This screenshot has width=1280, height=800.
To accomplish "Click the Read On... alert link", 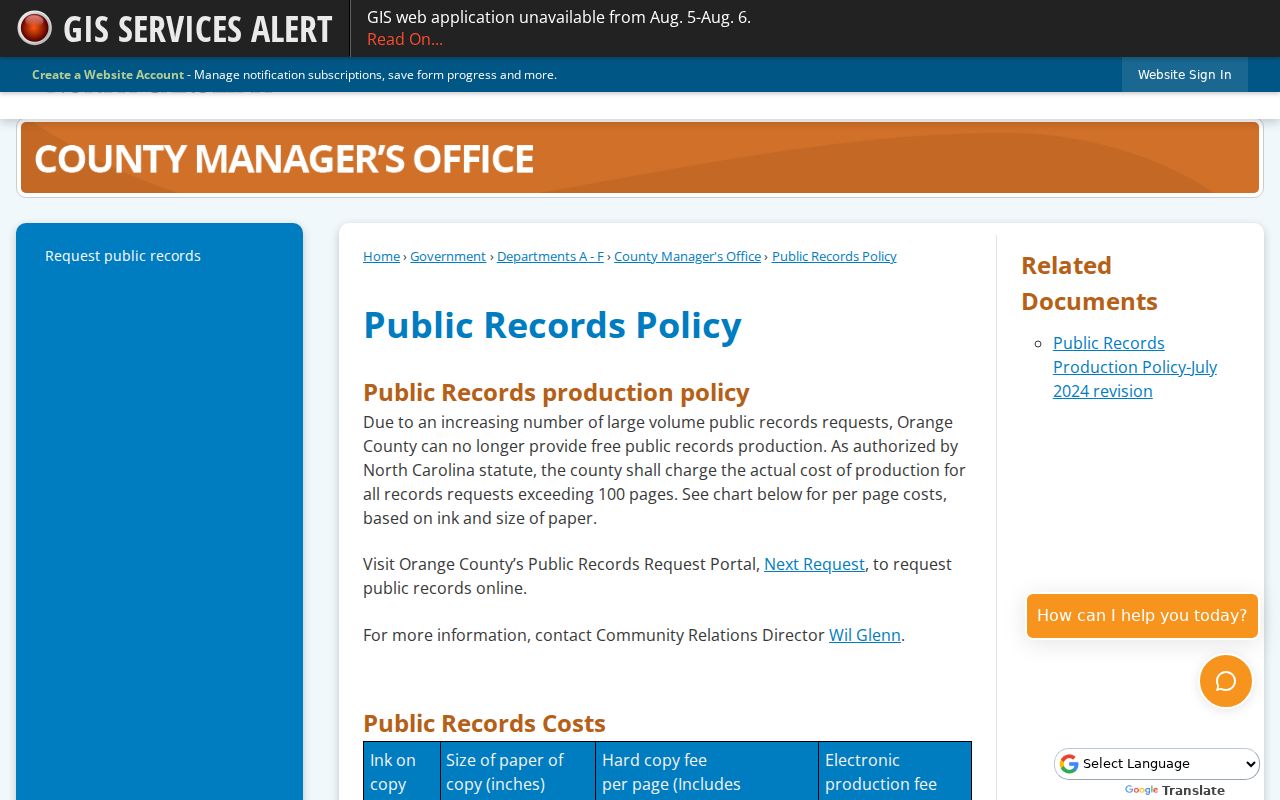I will point(405,39).
